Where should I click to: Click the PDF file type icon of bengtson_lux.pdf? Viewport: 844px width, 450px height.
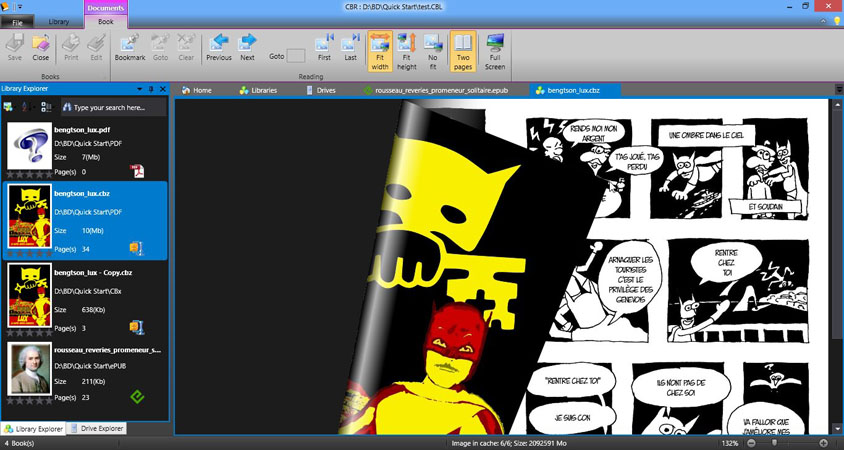137,171
